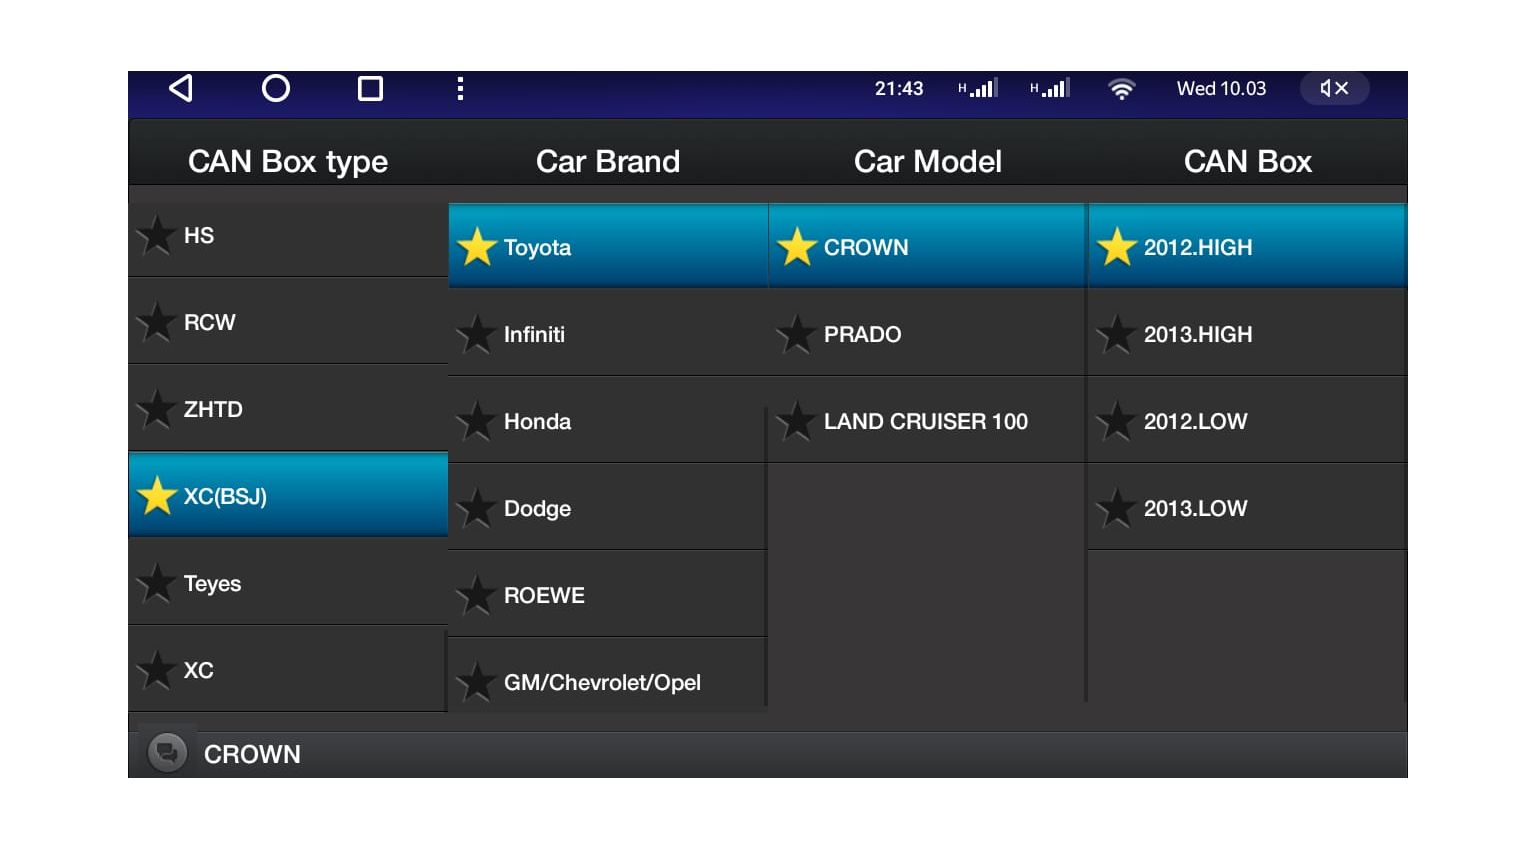Open the three-dot overflow menu
Viewport: 1536px width, 849px height.
[460, 89]
